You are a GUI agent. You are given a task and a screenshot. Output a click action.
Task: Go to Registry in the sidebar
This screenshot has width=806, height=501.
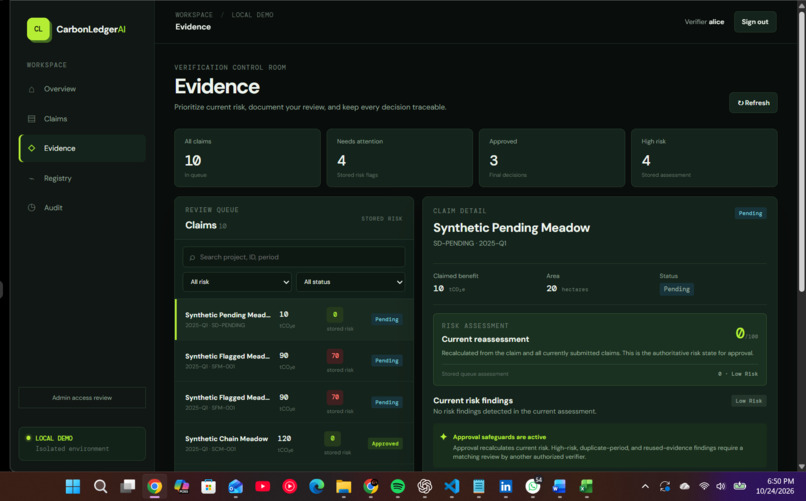[x=82, y=178]
